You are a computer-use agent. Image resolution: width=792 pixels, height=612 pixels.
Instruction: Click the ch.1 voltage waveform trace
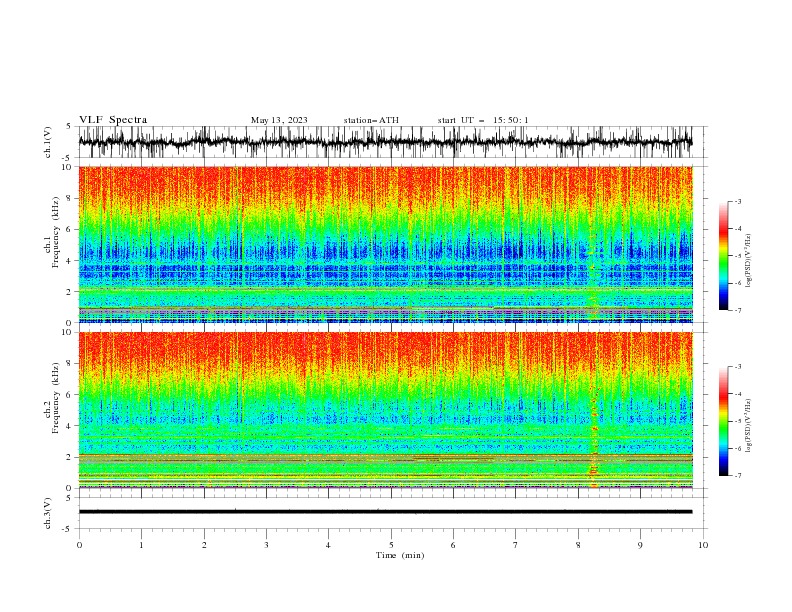click(x=385, y=142)
